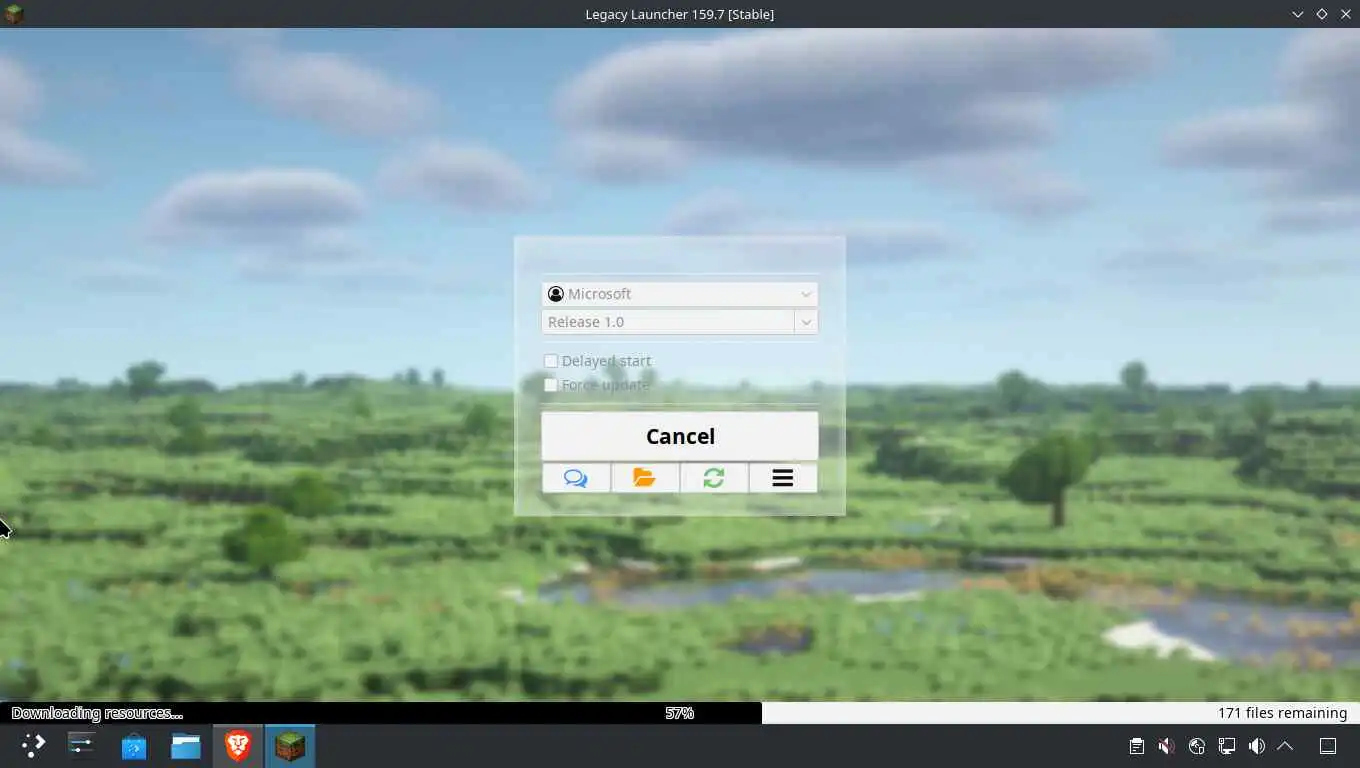Click the Cancel download button
Image resolution: width=1360 pixels, height=768 pixels.
pyautogui.click(x=680, y=436)
